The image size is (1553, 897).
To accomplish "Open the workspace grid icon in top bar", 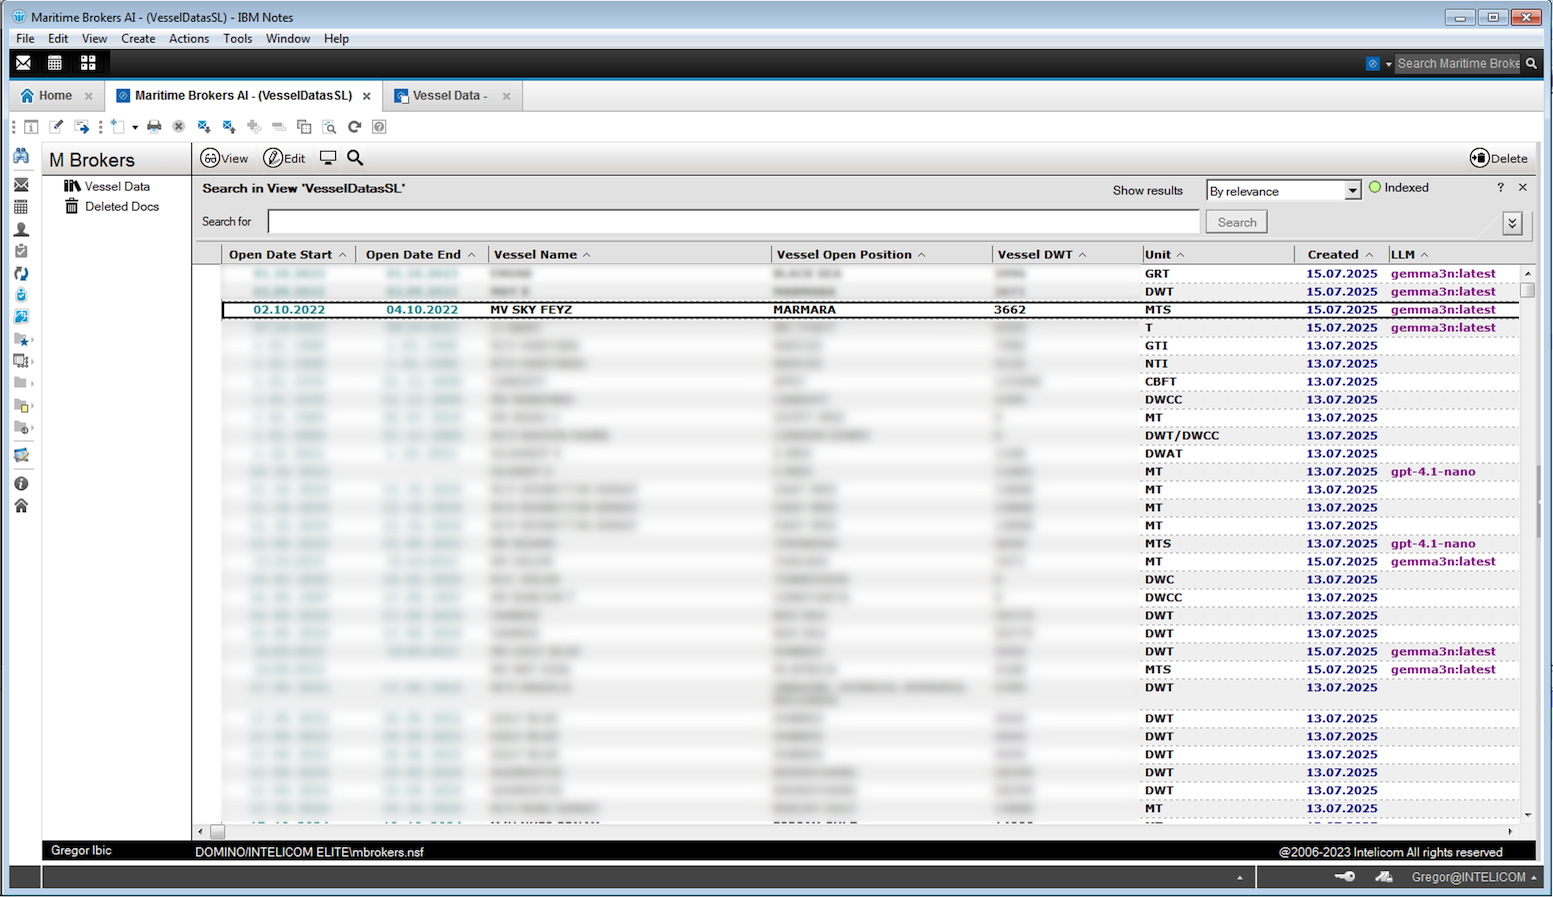I will [x=88, y=63].
